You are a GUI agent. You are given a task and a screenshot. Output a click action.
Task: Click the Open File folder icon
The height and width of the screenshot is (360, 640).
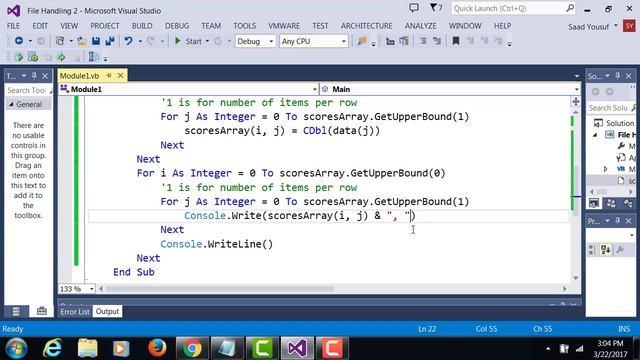pos(82,41)
